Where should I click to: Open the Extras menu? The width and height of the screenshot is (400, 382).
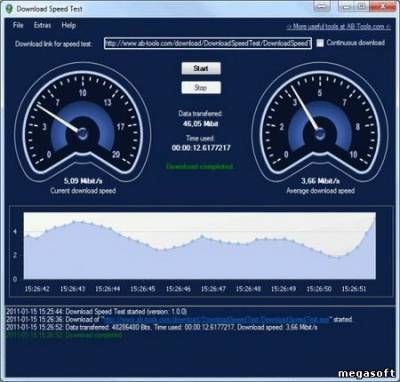pos(42,25)
